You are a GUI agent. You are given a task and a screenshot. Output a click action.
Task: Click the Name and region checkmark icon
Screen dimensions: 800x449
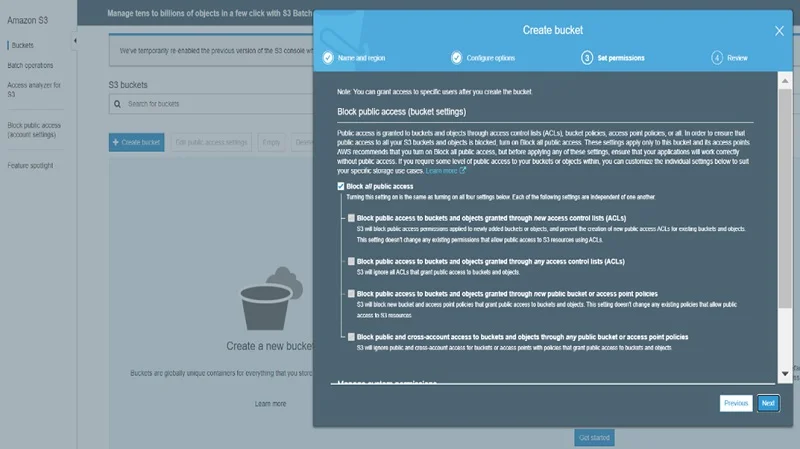click(x=328, y=58)
